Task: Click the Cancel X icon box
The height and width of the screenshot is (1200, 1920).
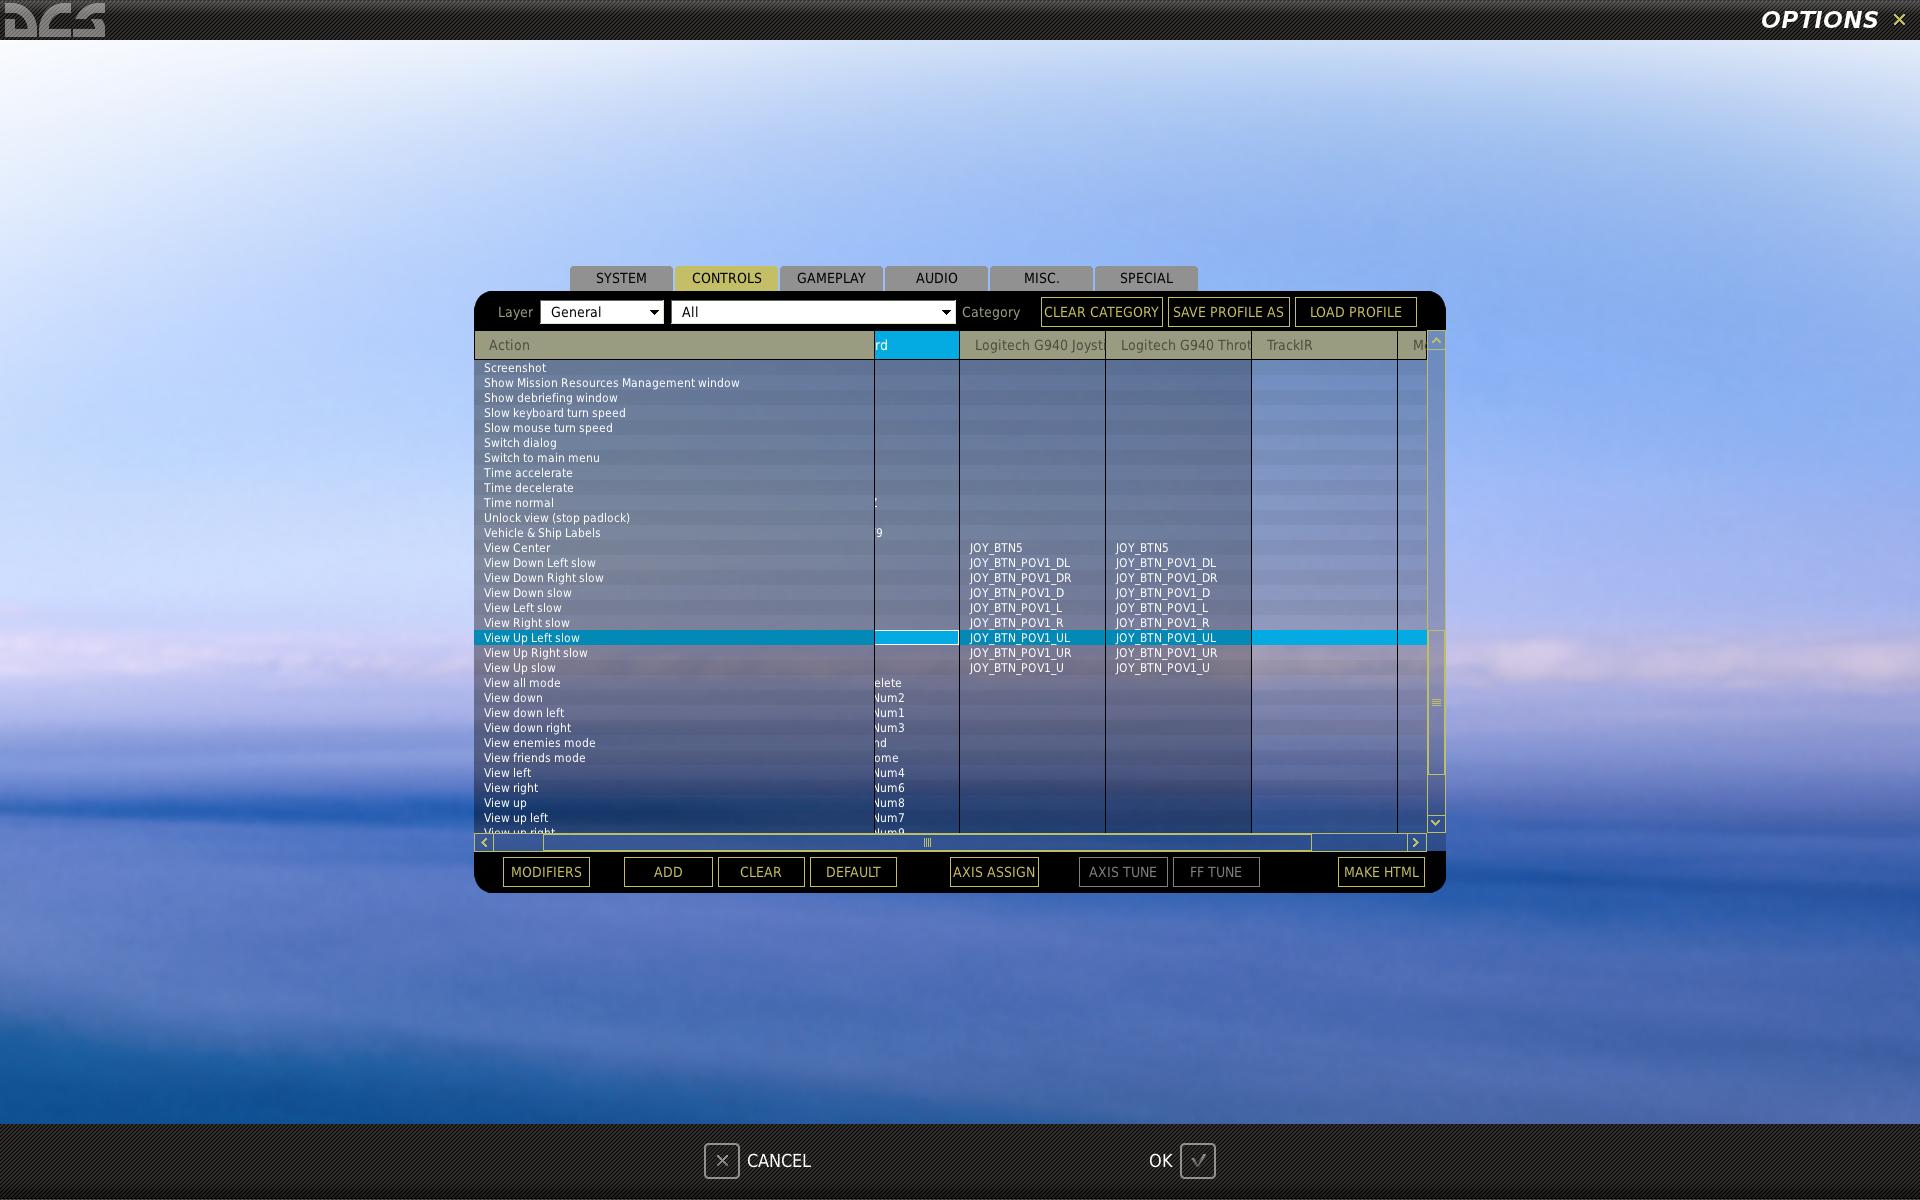Action: click(x=722, y=1161)
